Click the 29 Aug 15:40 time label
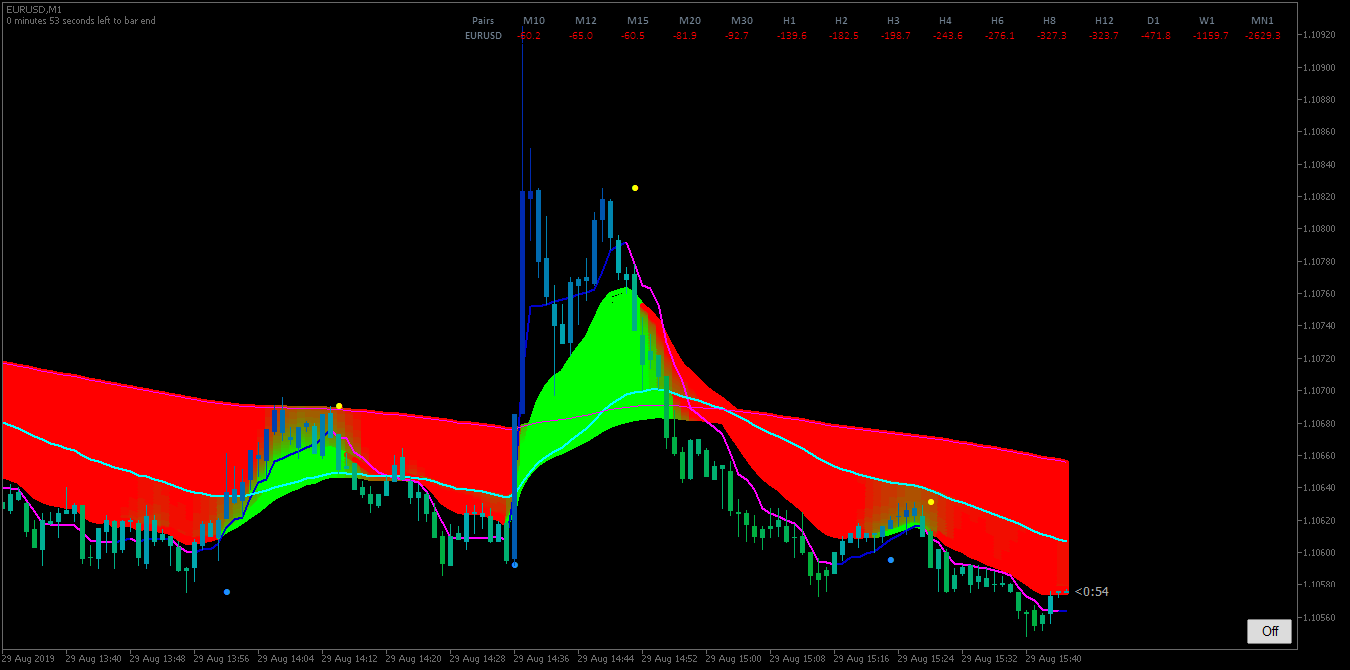The height and width of the screenshot is (670, 1350). click(x=1054, y=659)
